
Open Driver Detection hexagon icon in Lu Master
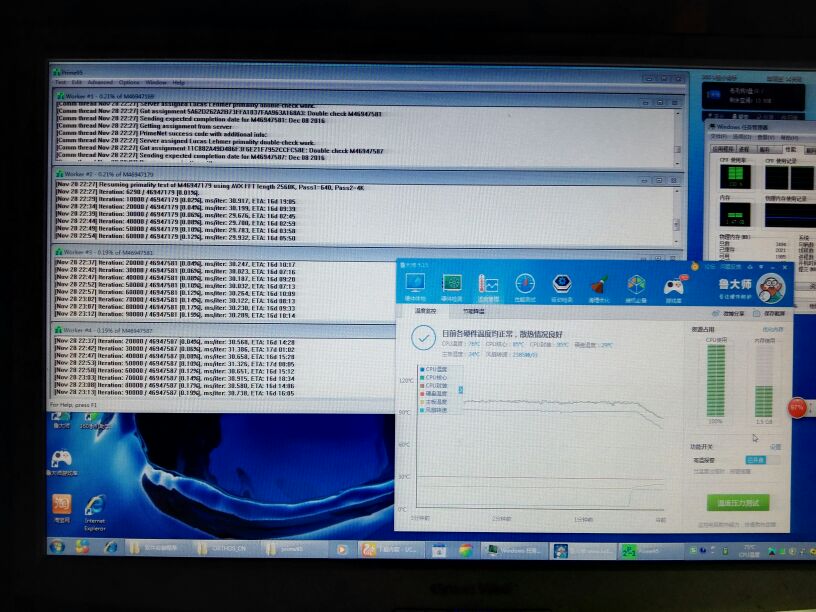click(562, 288)
